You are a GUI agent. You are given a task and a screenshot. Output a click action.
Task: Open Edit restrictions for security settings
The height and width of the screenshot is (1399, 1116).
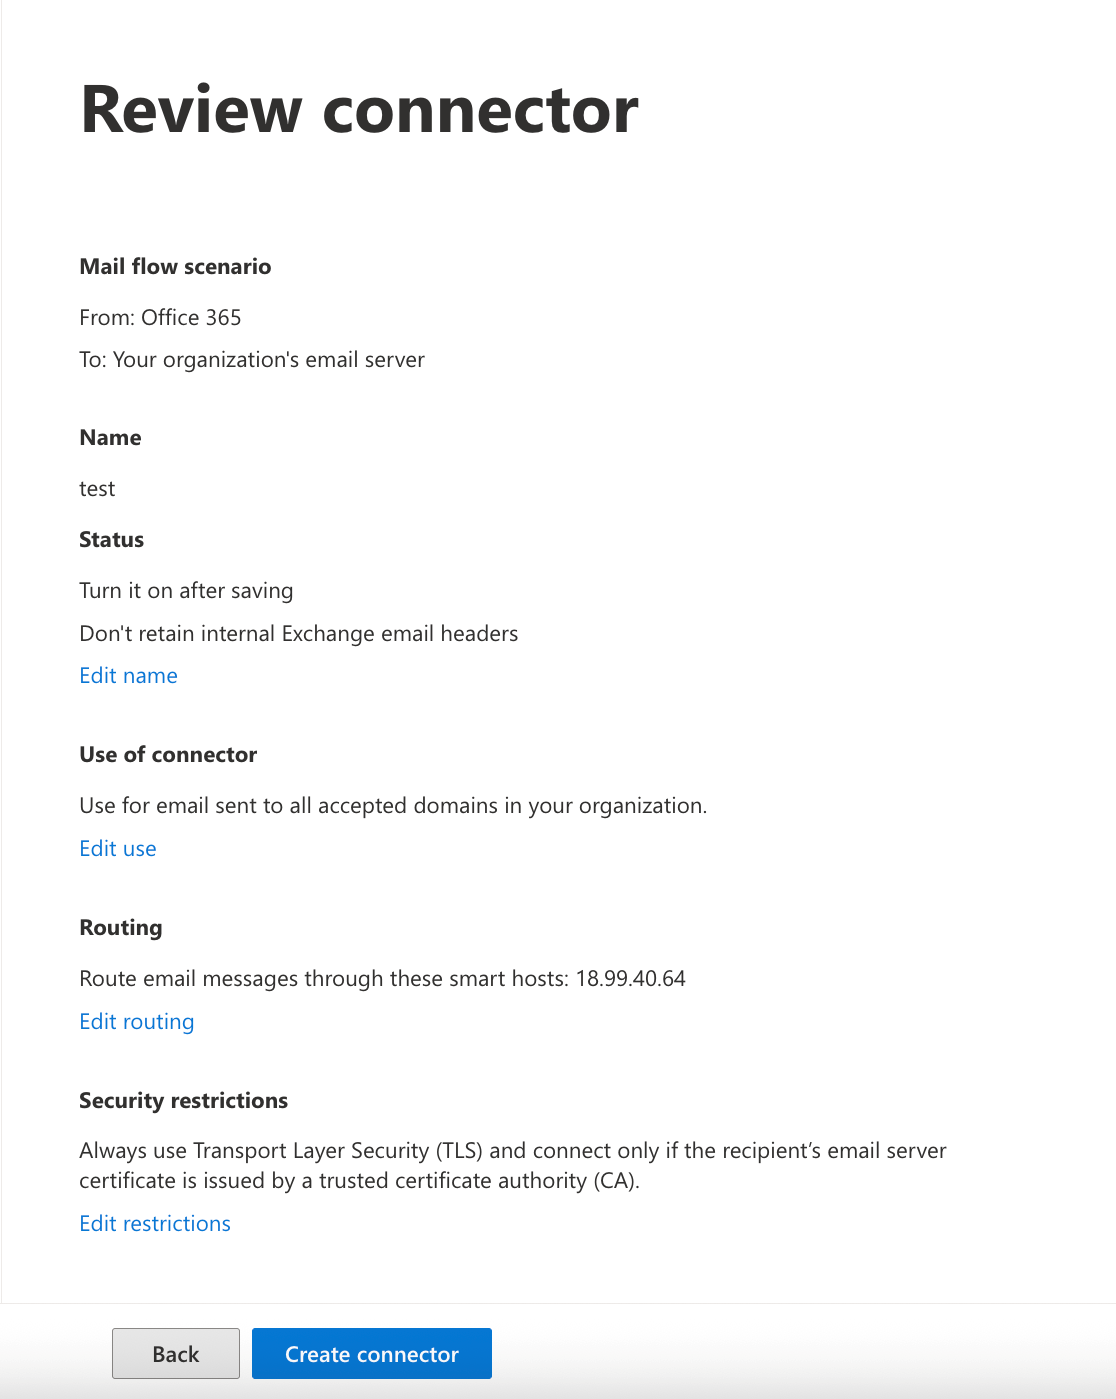pyautogui.click(x=154, y=1223)
